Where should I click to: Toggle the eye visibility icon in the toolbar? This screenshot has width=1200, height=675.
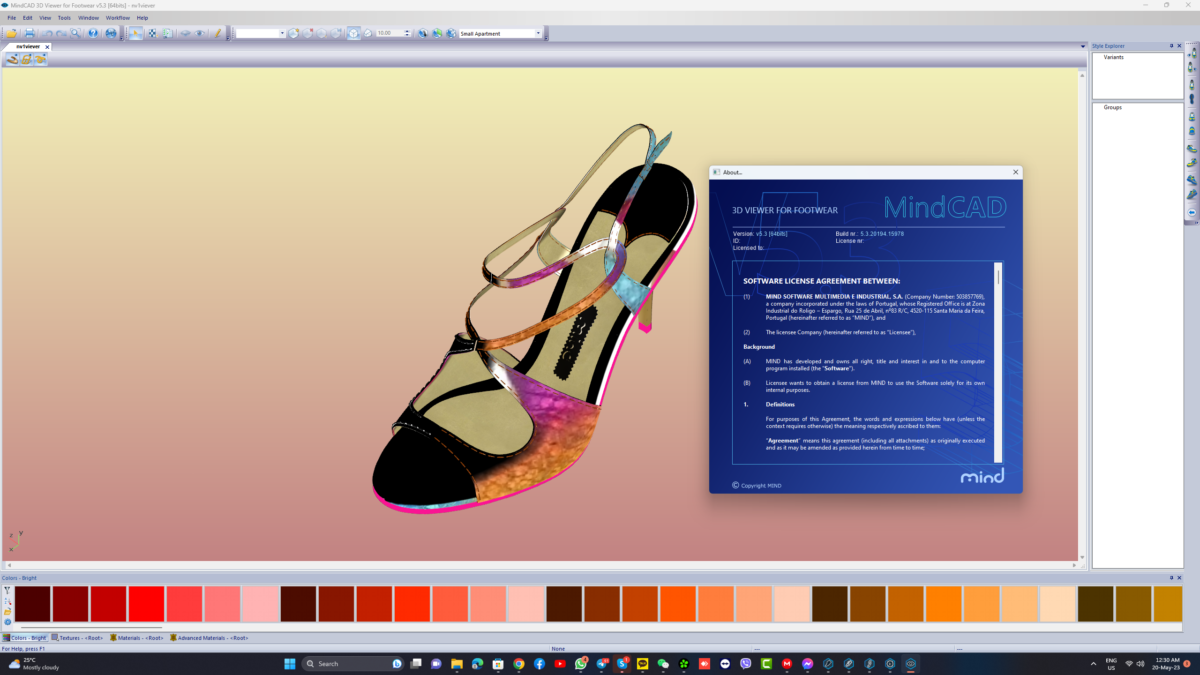pos(198,32)
